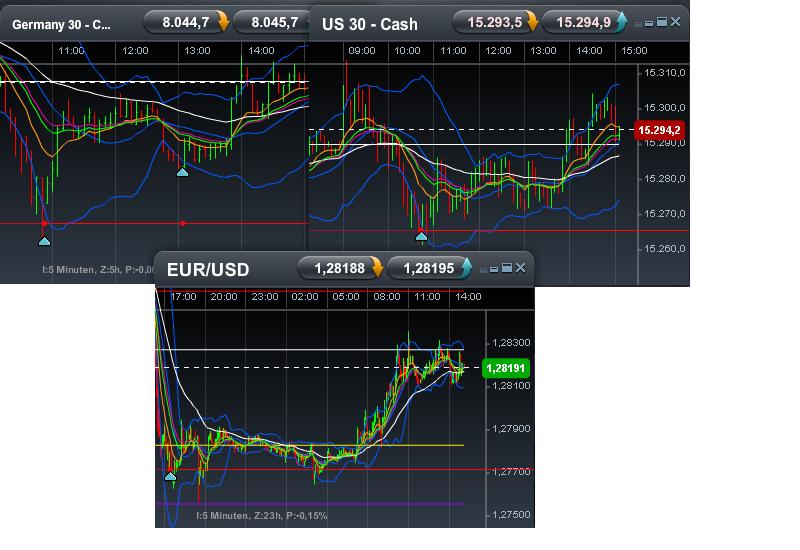Click the 1,28100 price axis label
The height and width of the screenshot is (550, 800).
point(511,386)
